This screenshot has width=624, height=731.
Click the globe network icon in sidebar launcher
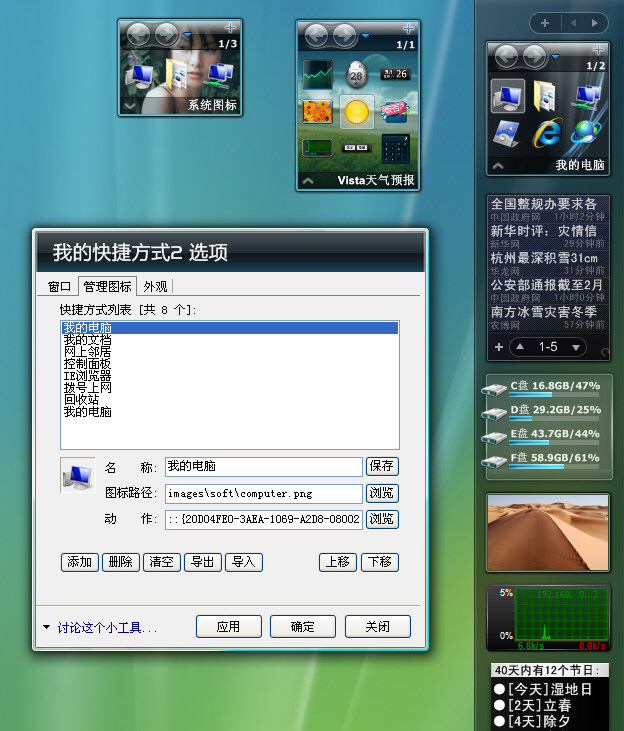coord(586,131)
